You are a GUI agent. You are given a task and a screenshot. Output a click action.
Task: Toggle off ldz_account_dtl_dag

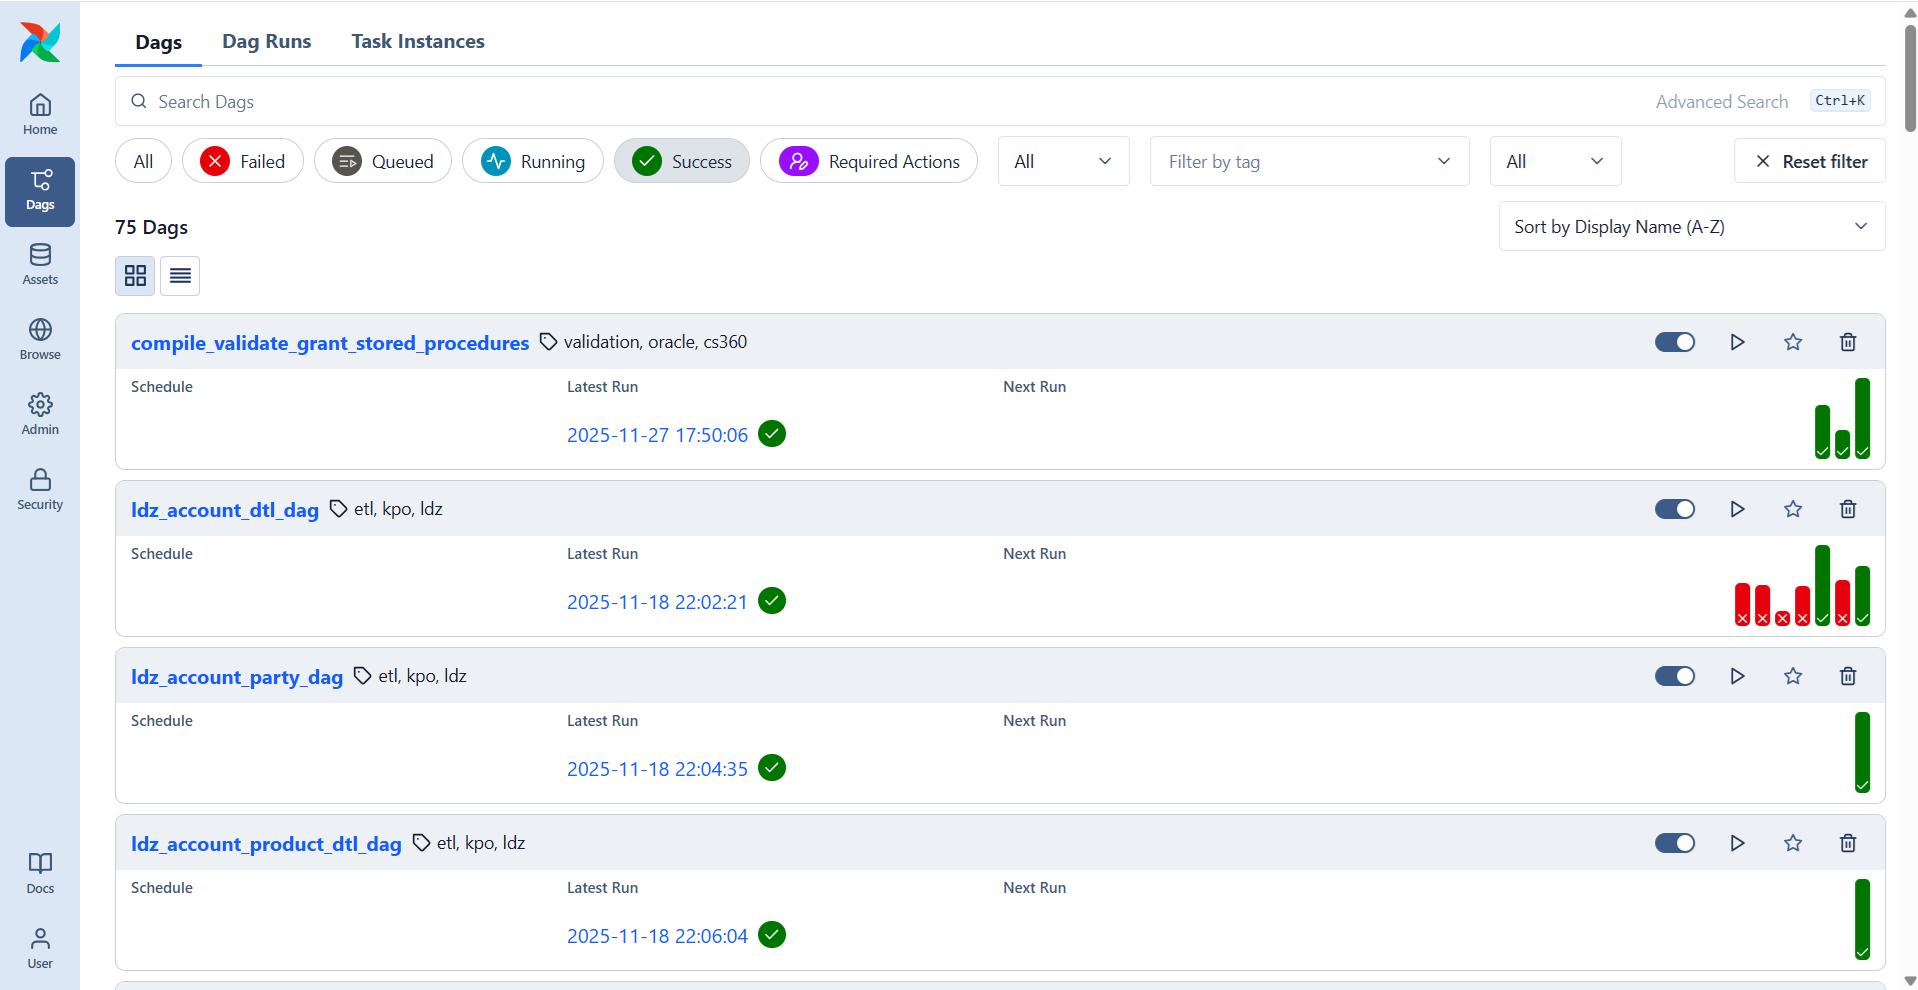[x=1674, y=509]
